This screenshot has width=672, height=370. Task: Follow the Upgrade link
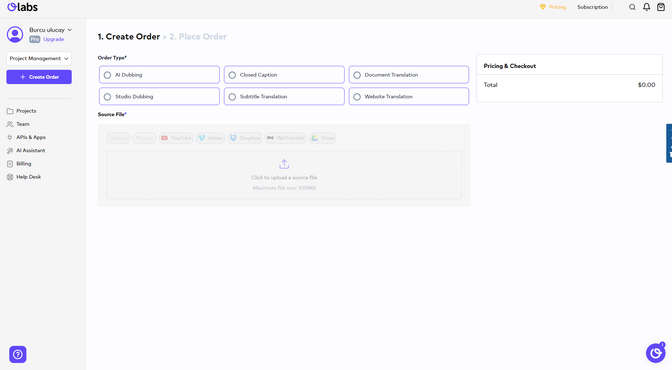pyautogui.click(x=54, y=39)
